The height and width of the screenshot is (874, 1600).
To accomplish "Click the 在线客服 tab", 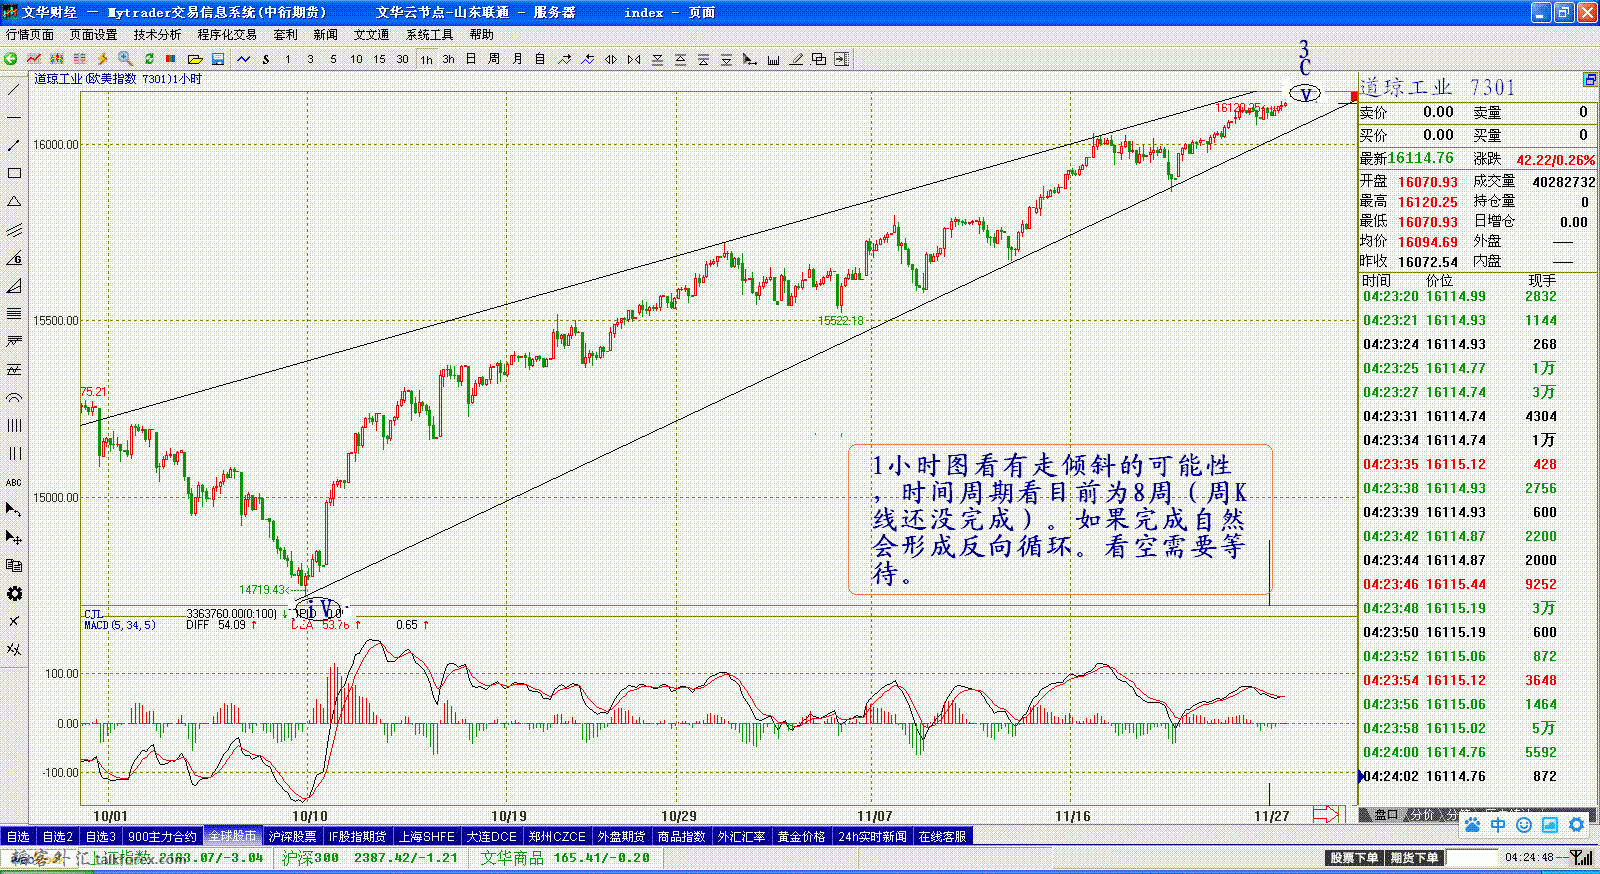I will coord(942,836).
